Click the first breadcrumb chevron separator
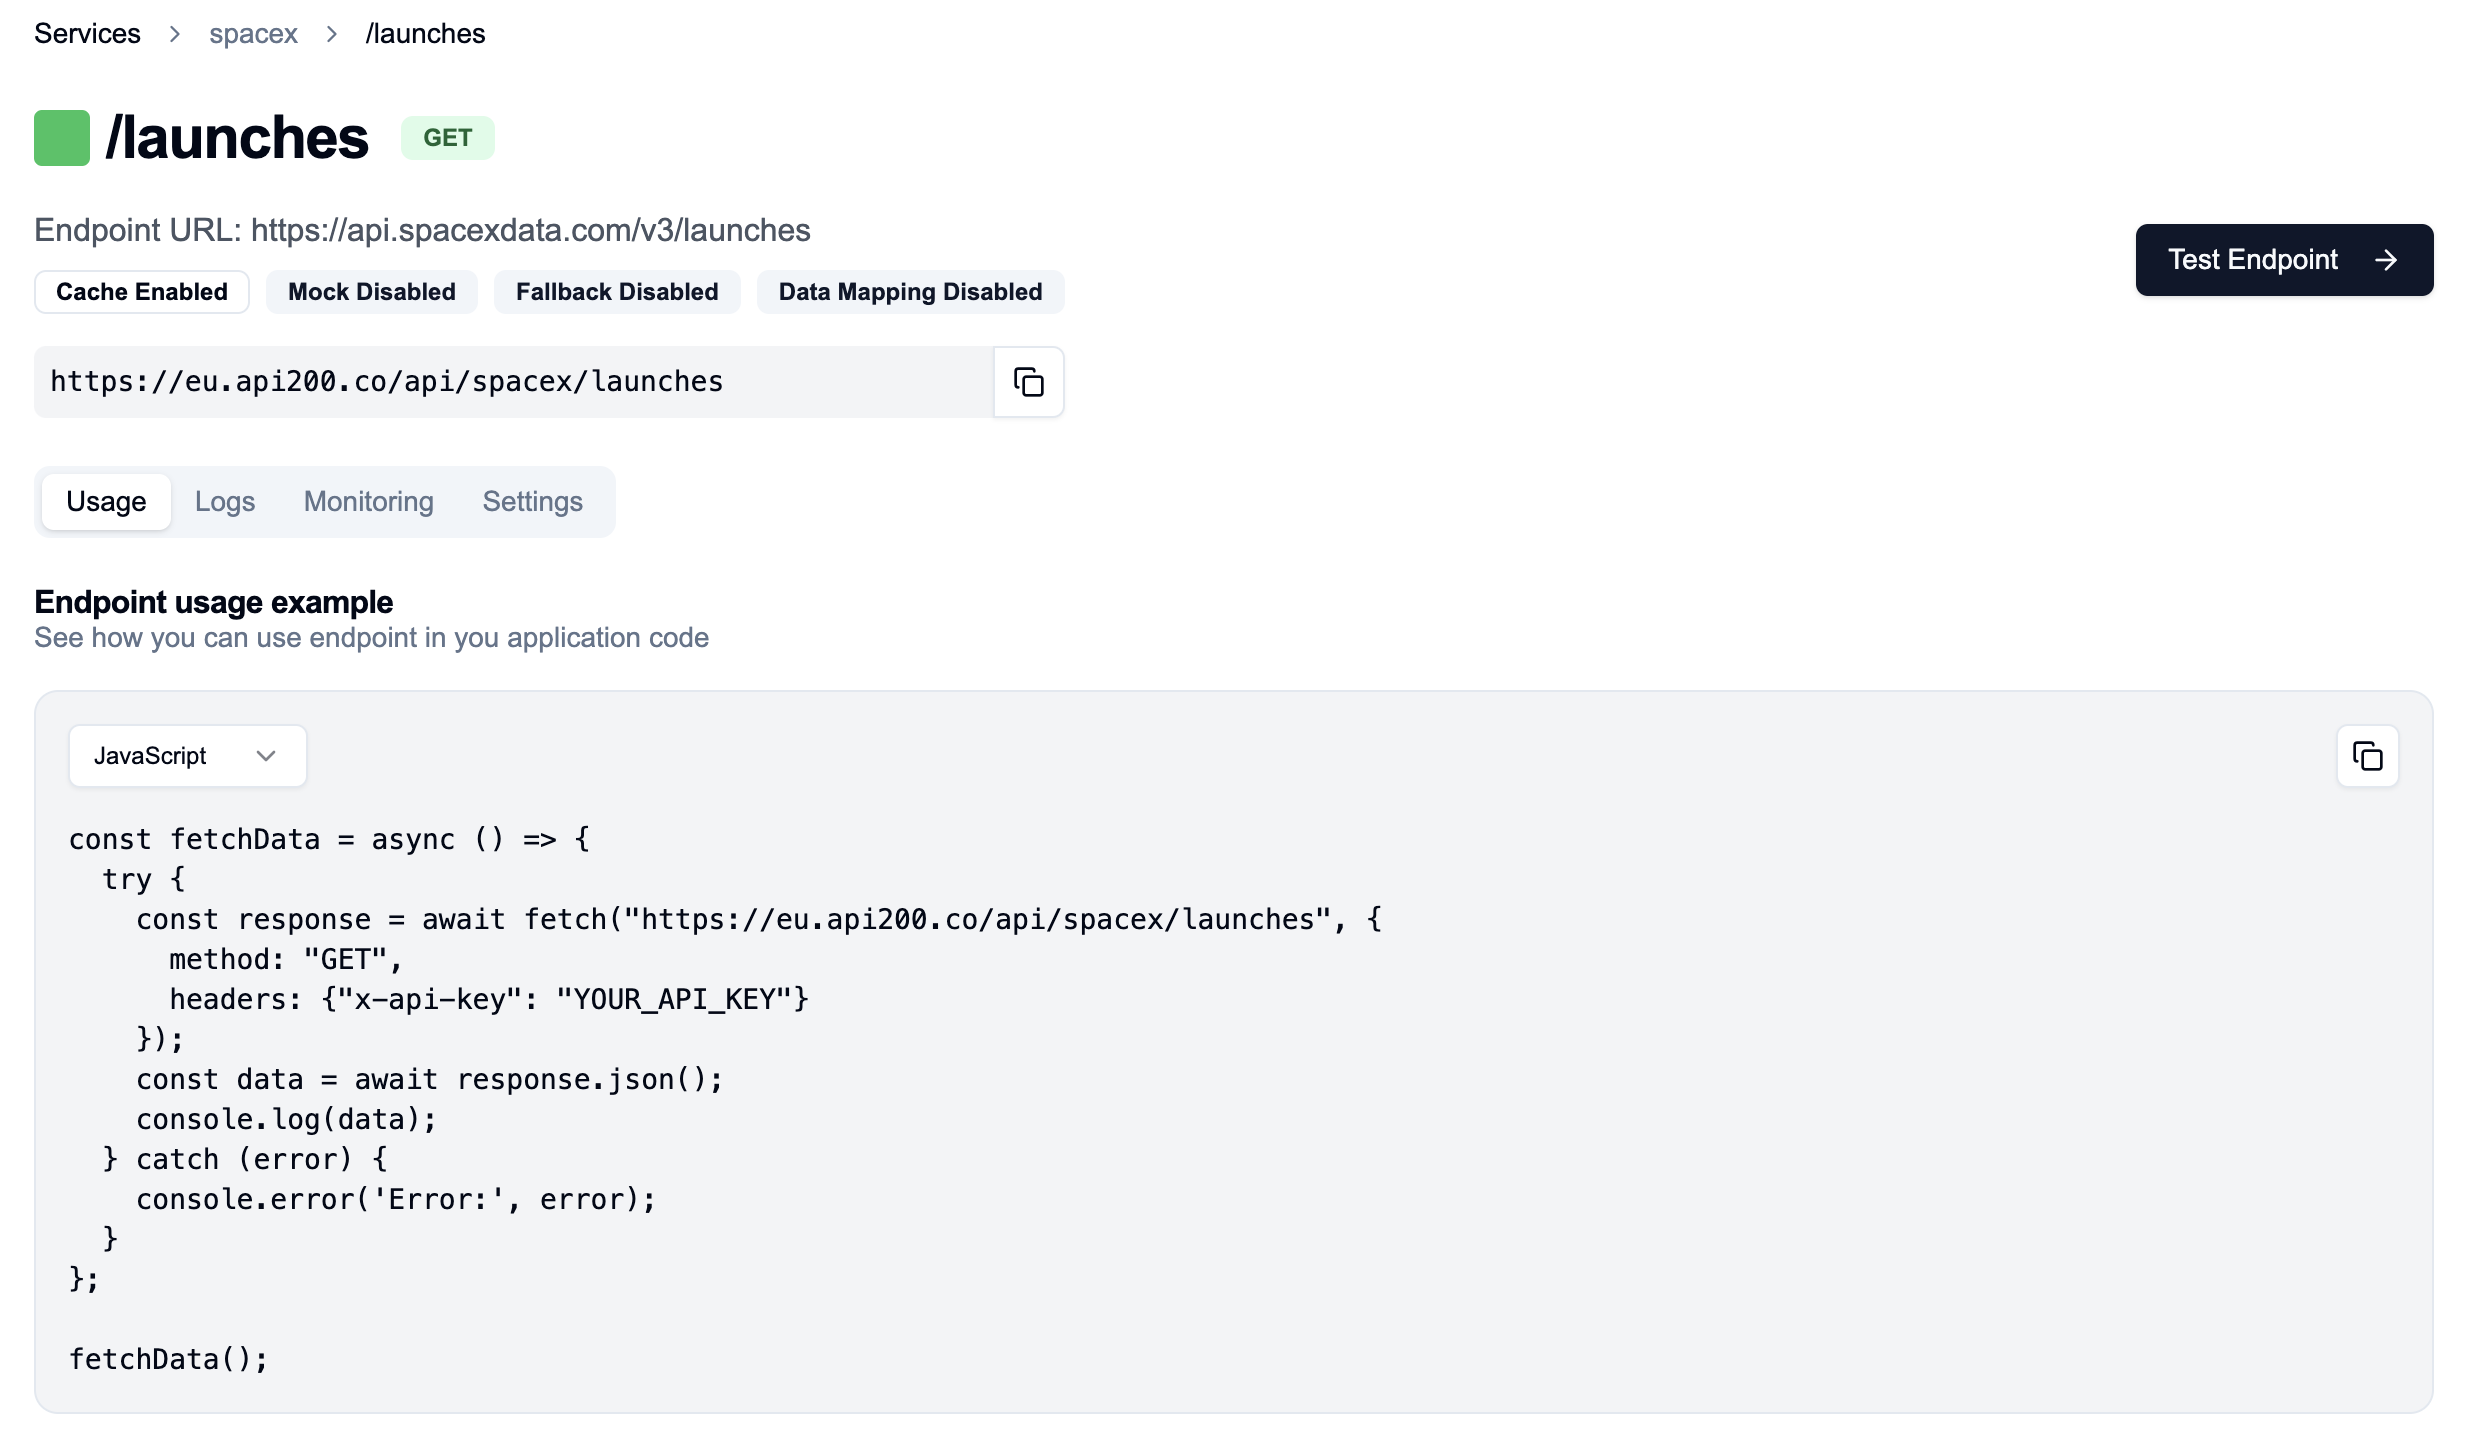The width and height of the screenshot is (2470, 1448). pos(175,34)
